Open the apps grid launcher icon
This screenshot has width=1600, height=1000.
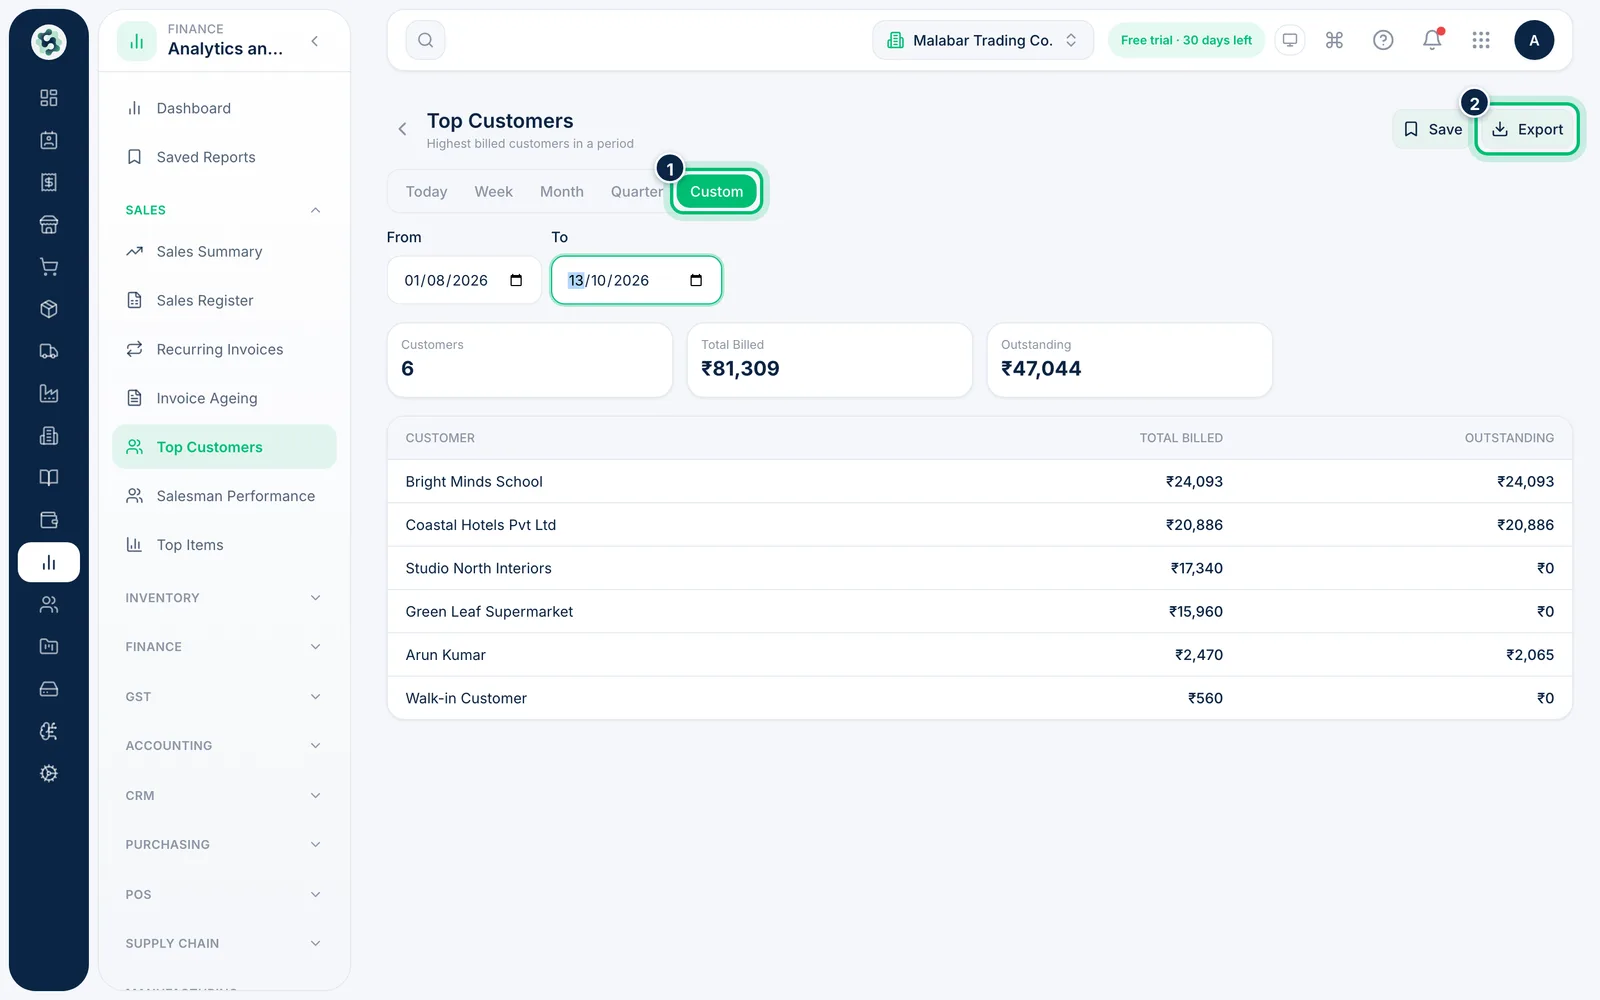(1481, 40)
